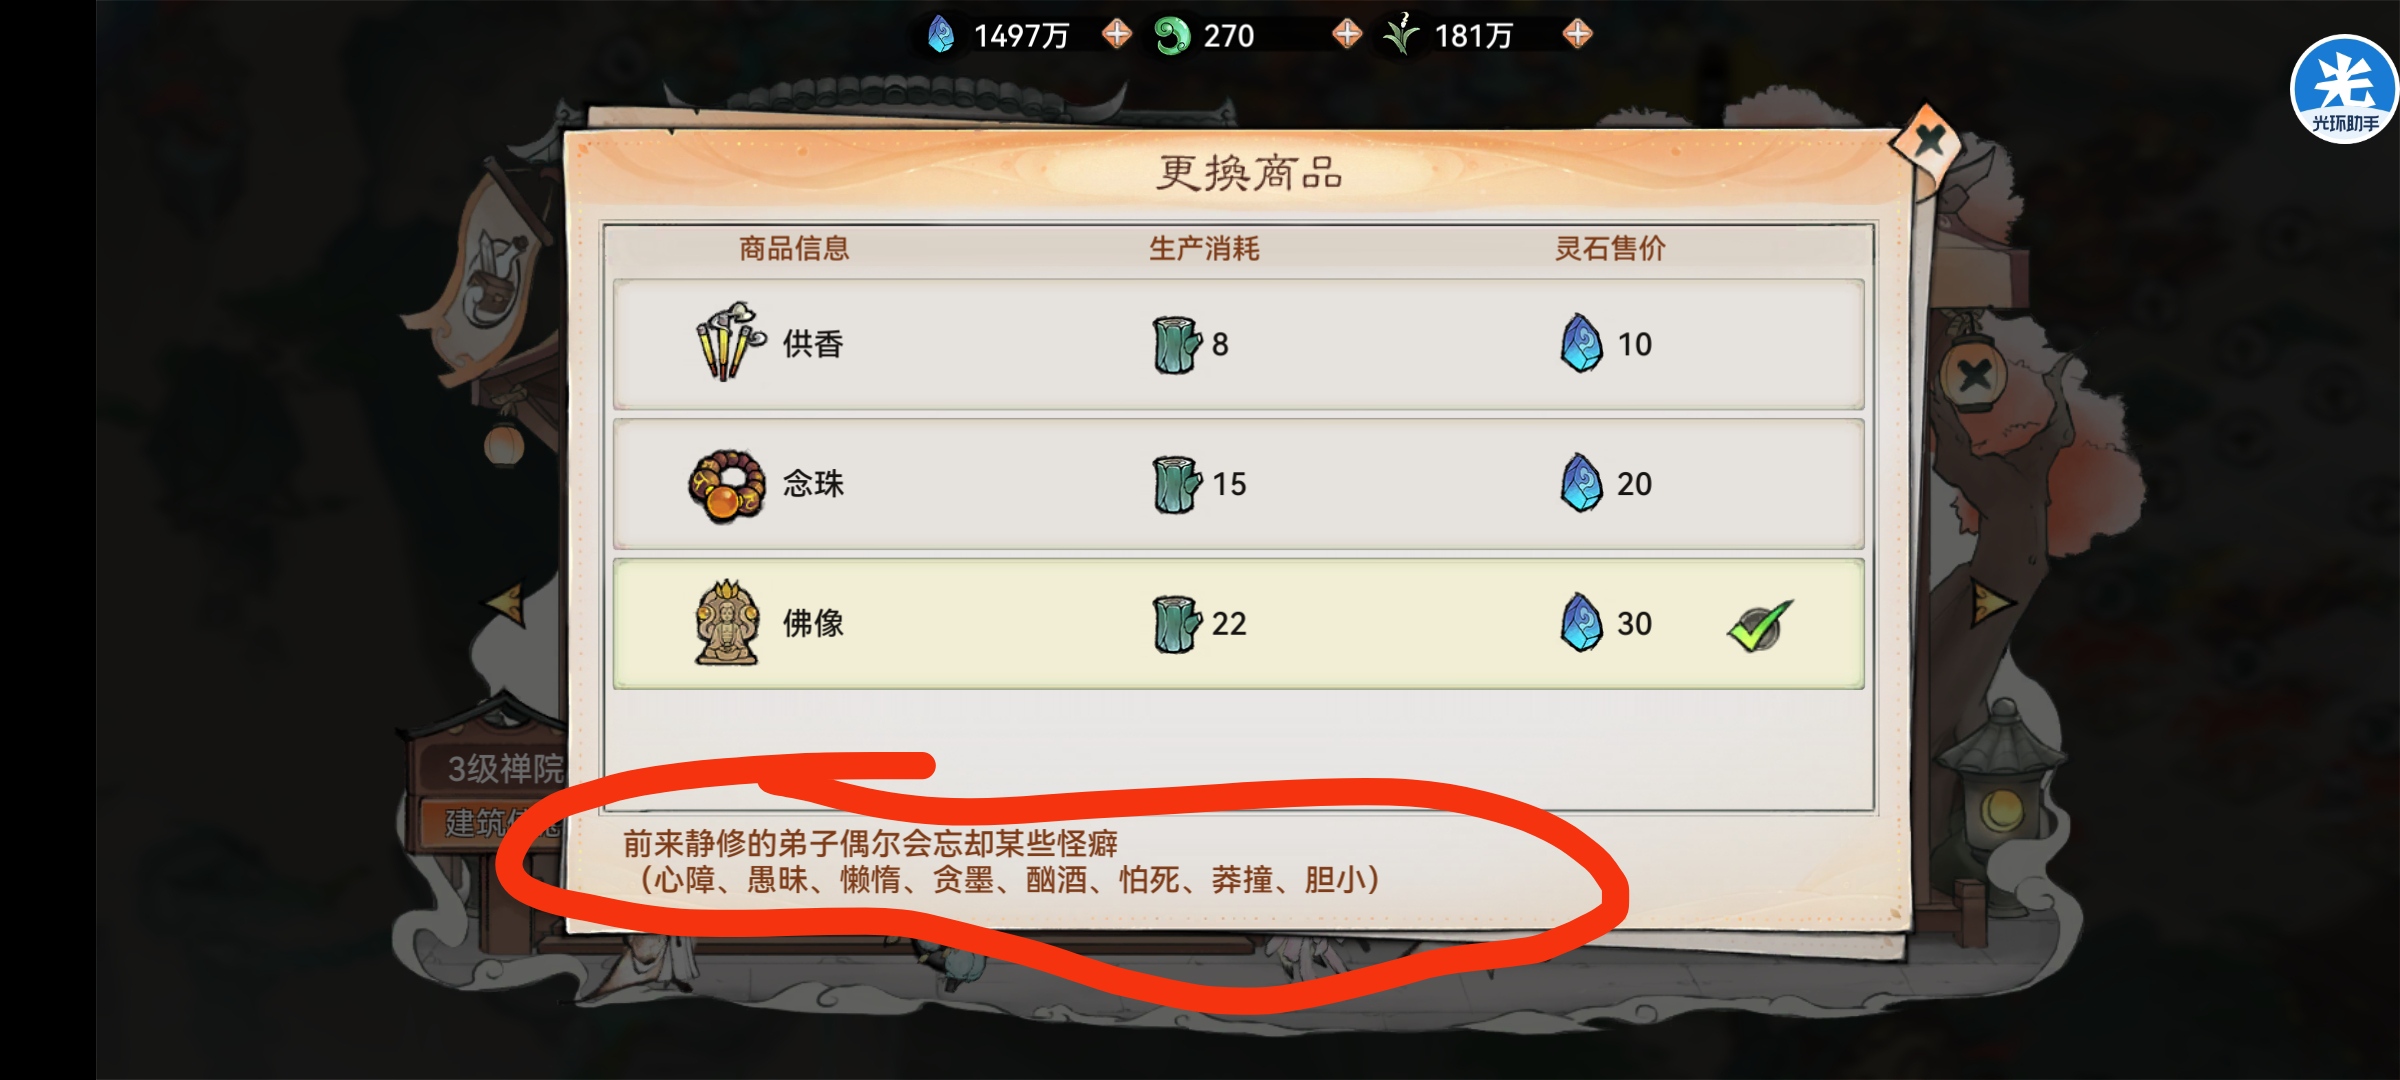Open the 光环助手 floating assistant icon
Image resolution: width=2400 pixels, height=1080 pixels.
[x=2344, y=90]
